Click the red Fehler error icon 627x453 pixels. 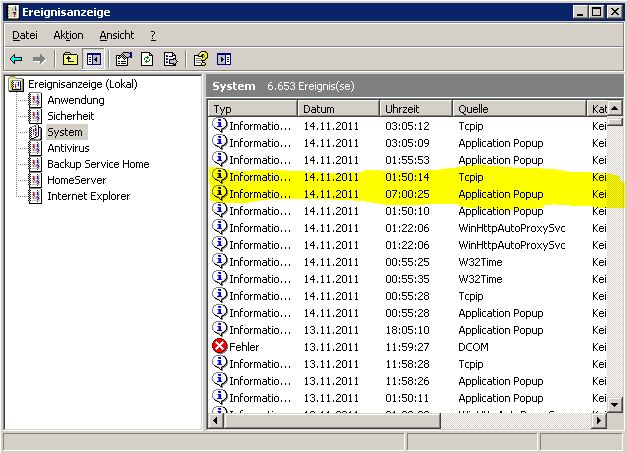pos(220,346)
